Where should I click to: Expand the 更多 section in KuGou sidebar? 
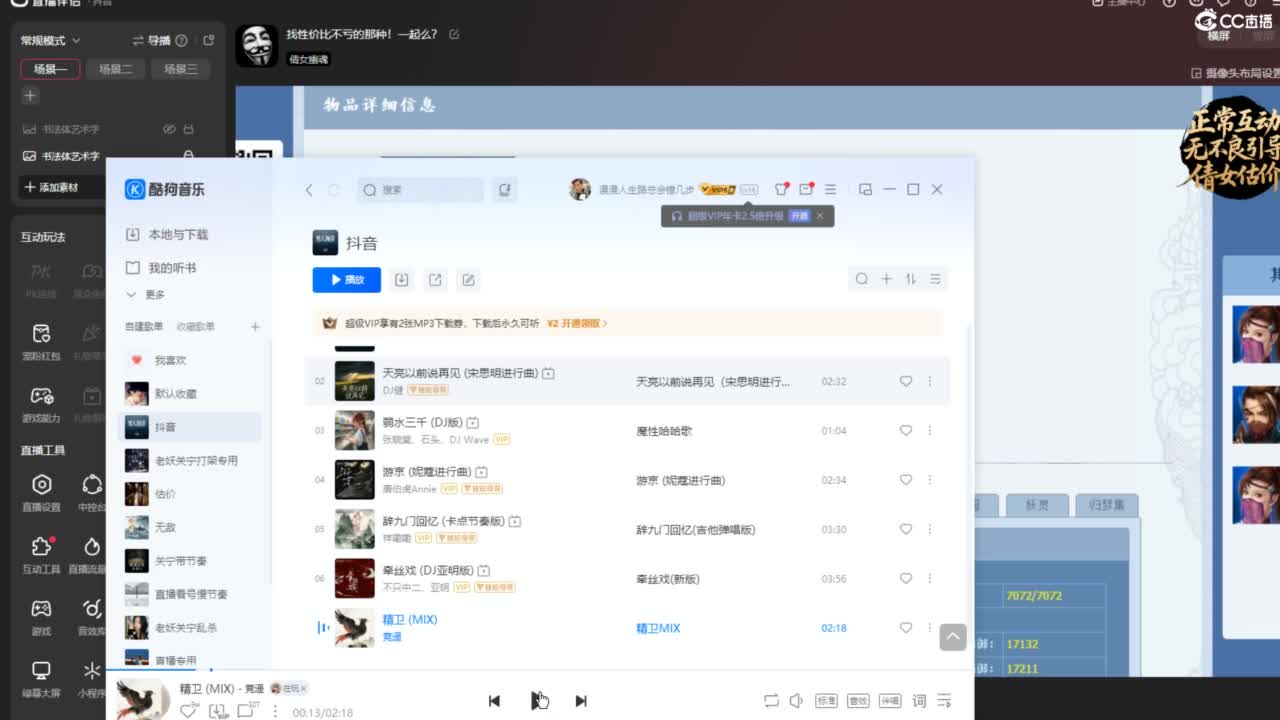tap(146, 295)
